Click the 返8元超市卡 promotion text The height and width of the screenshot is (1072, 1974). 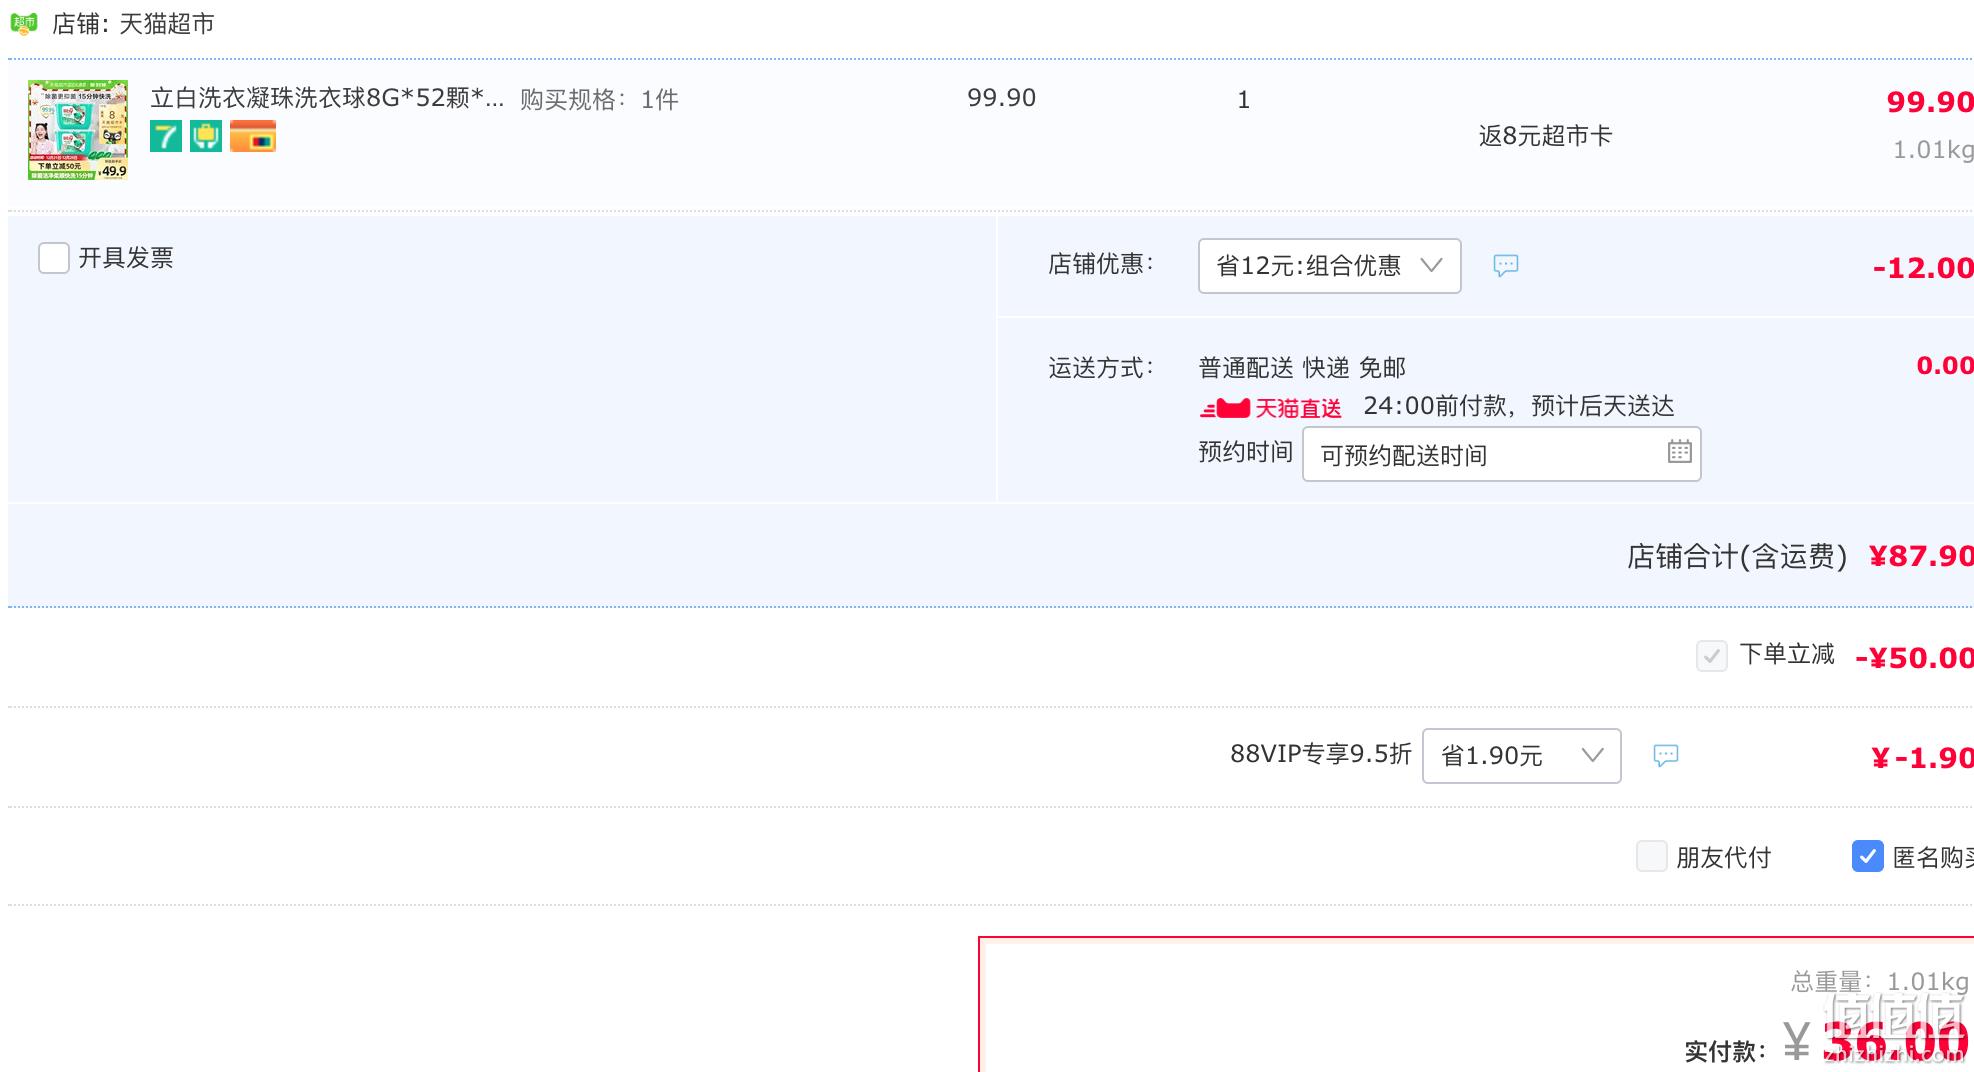pos(1545,136)
